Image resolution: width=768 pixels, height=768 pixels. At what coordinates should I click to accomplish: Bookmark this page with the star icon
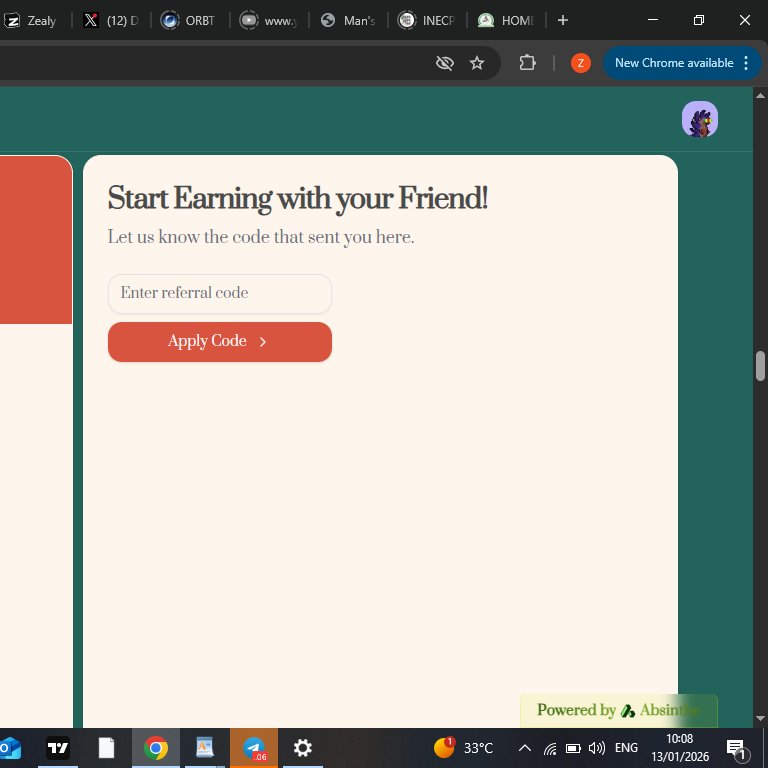click(x=477, y=63)
